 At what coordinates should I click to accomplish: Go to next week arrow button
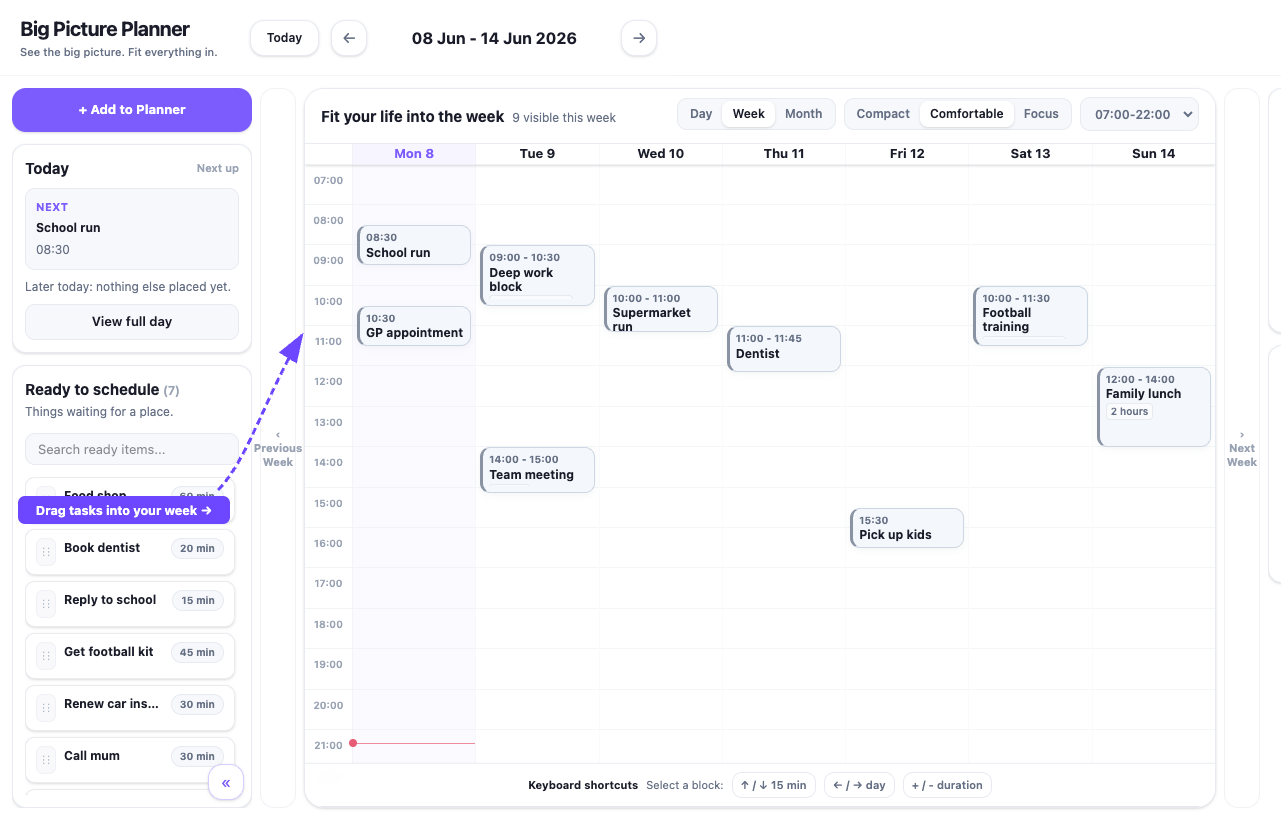pos(639,38)
